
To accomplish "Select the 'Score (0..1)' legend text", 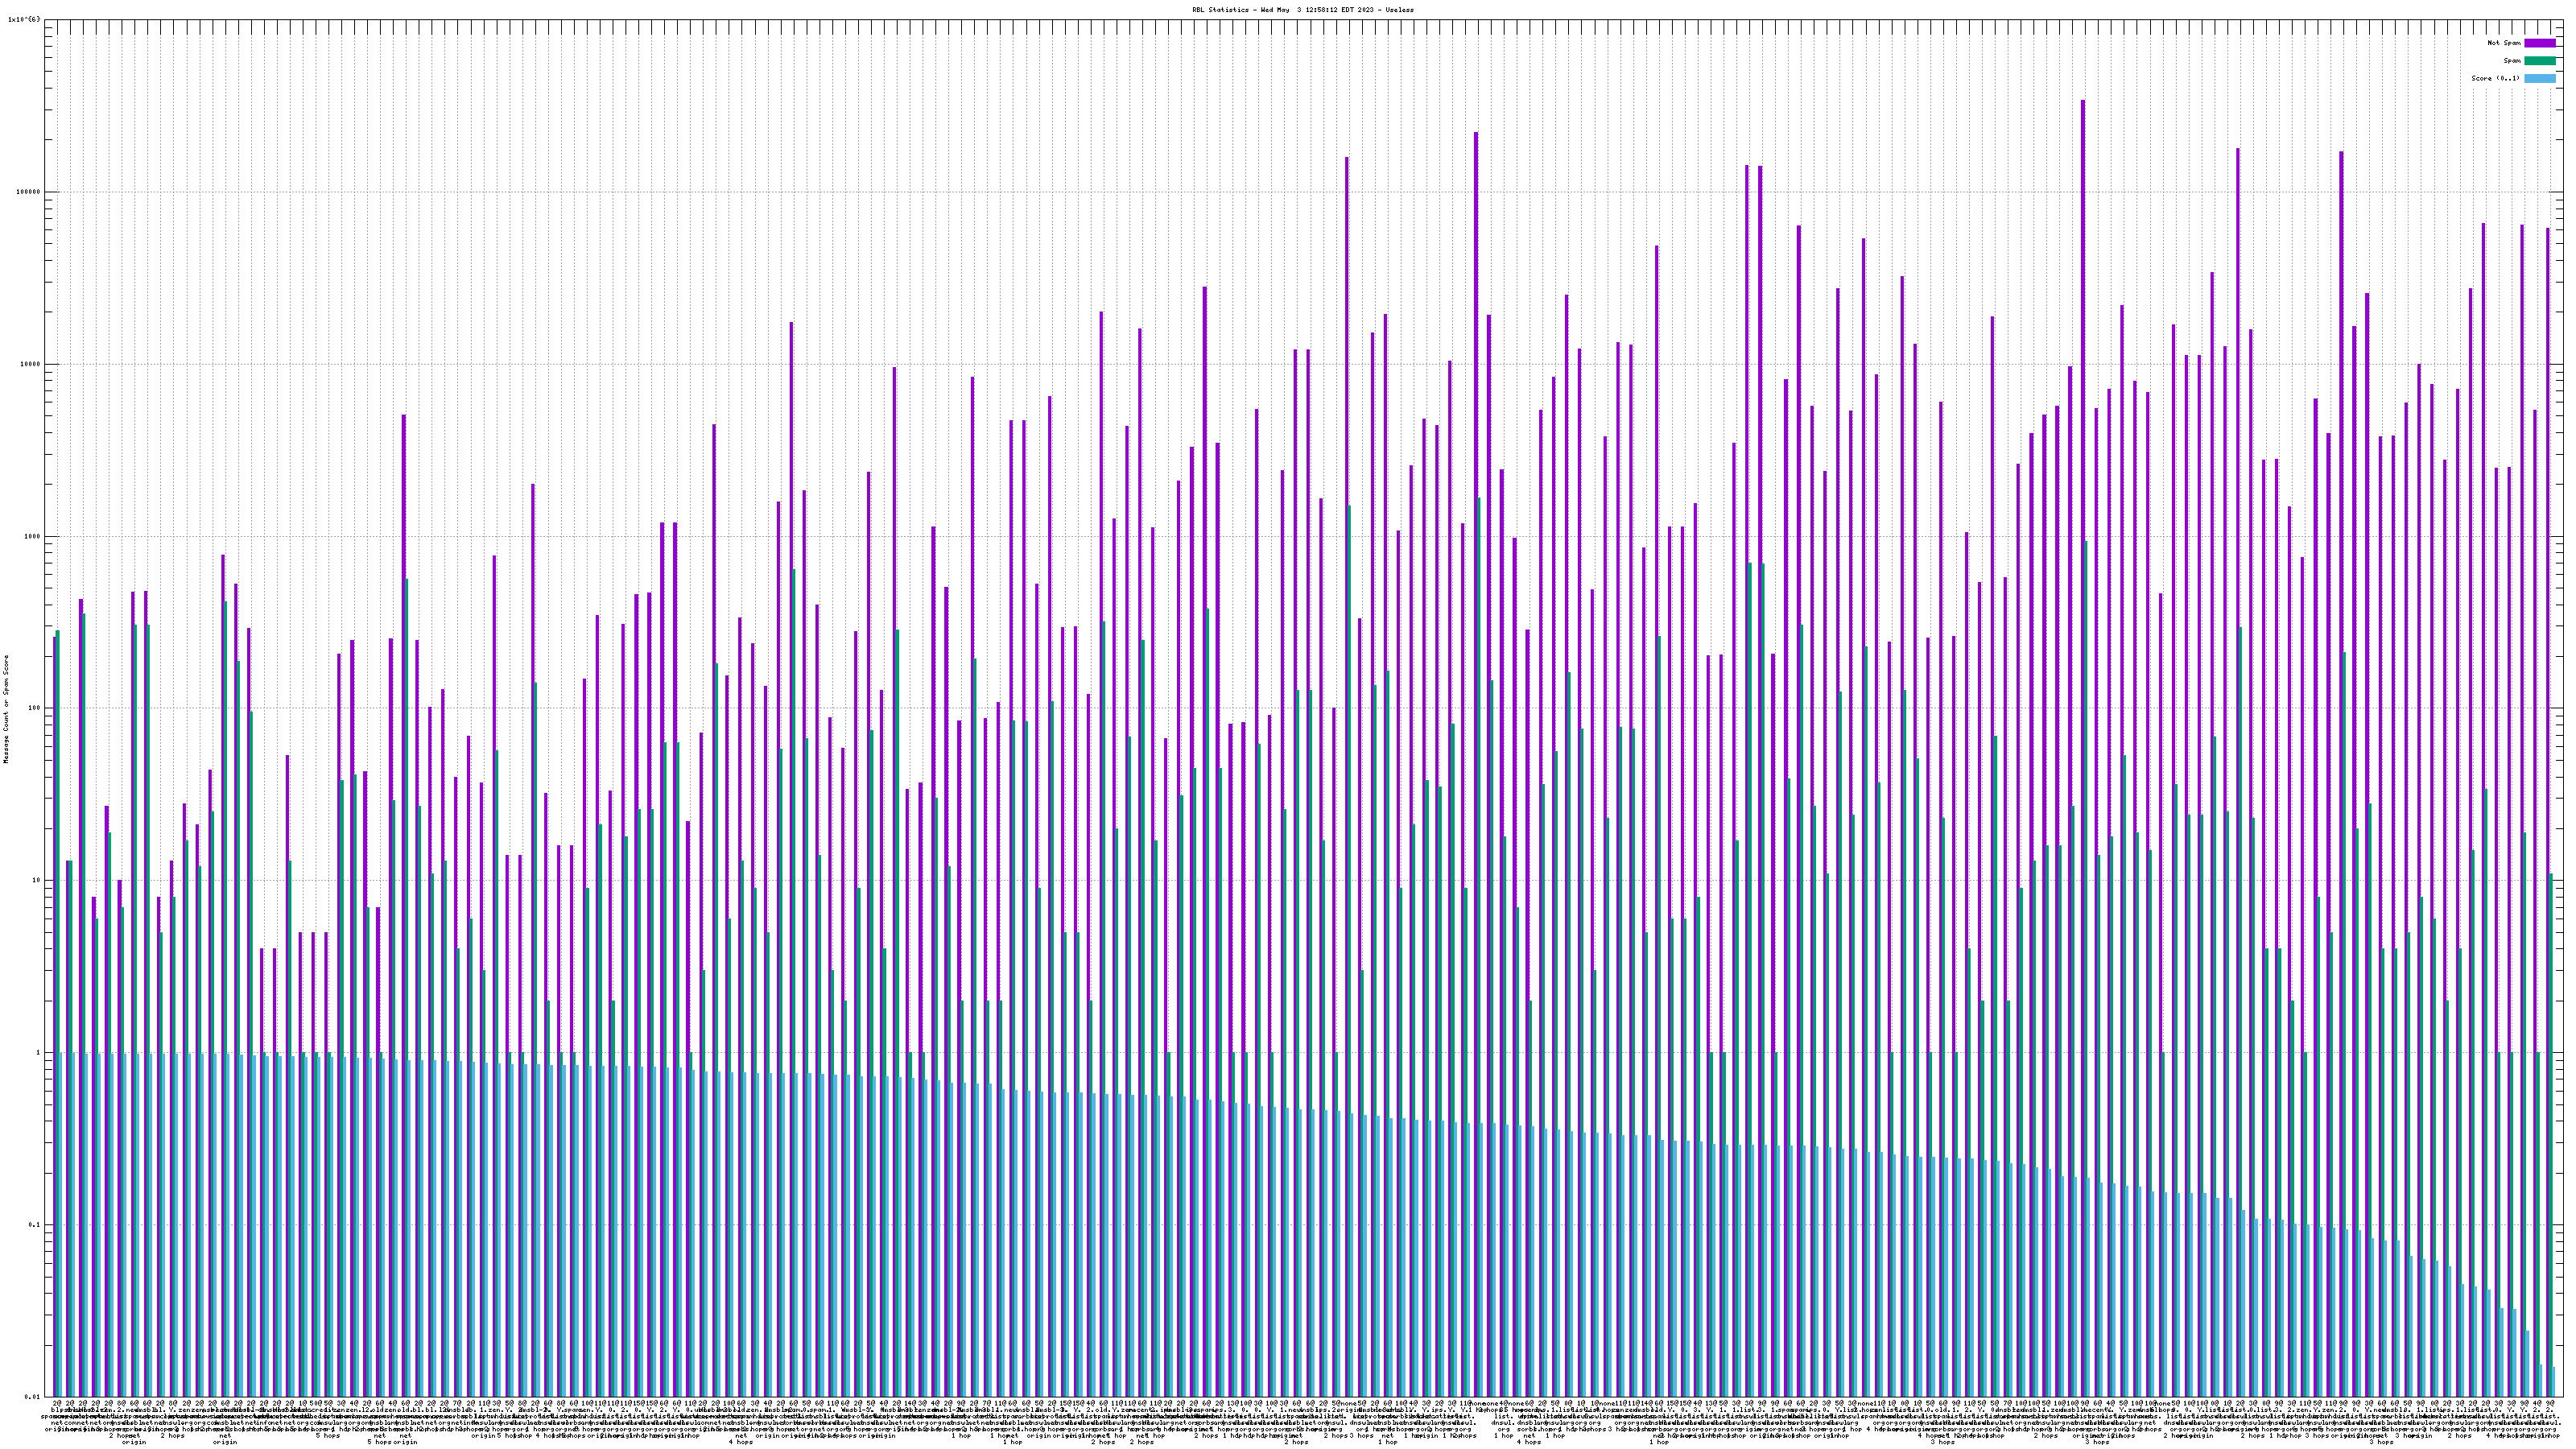I will click(2495, 78).
